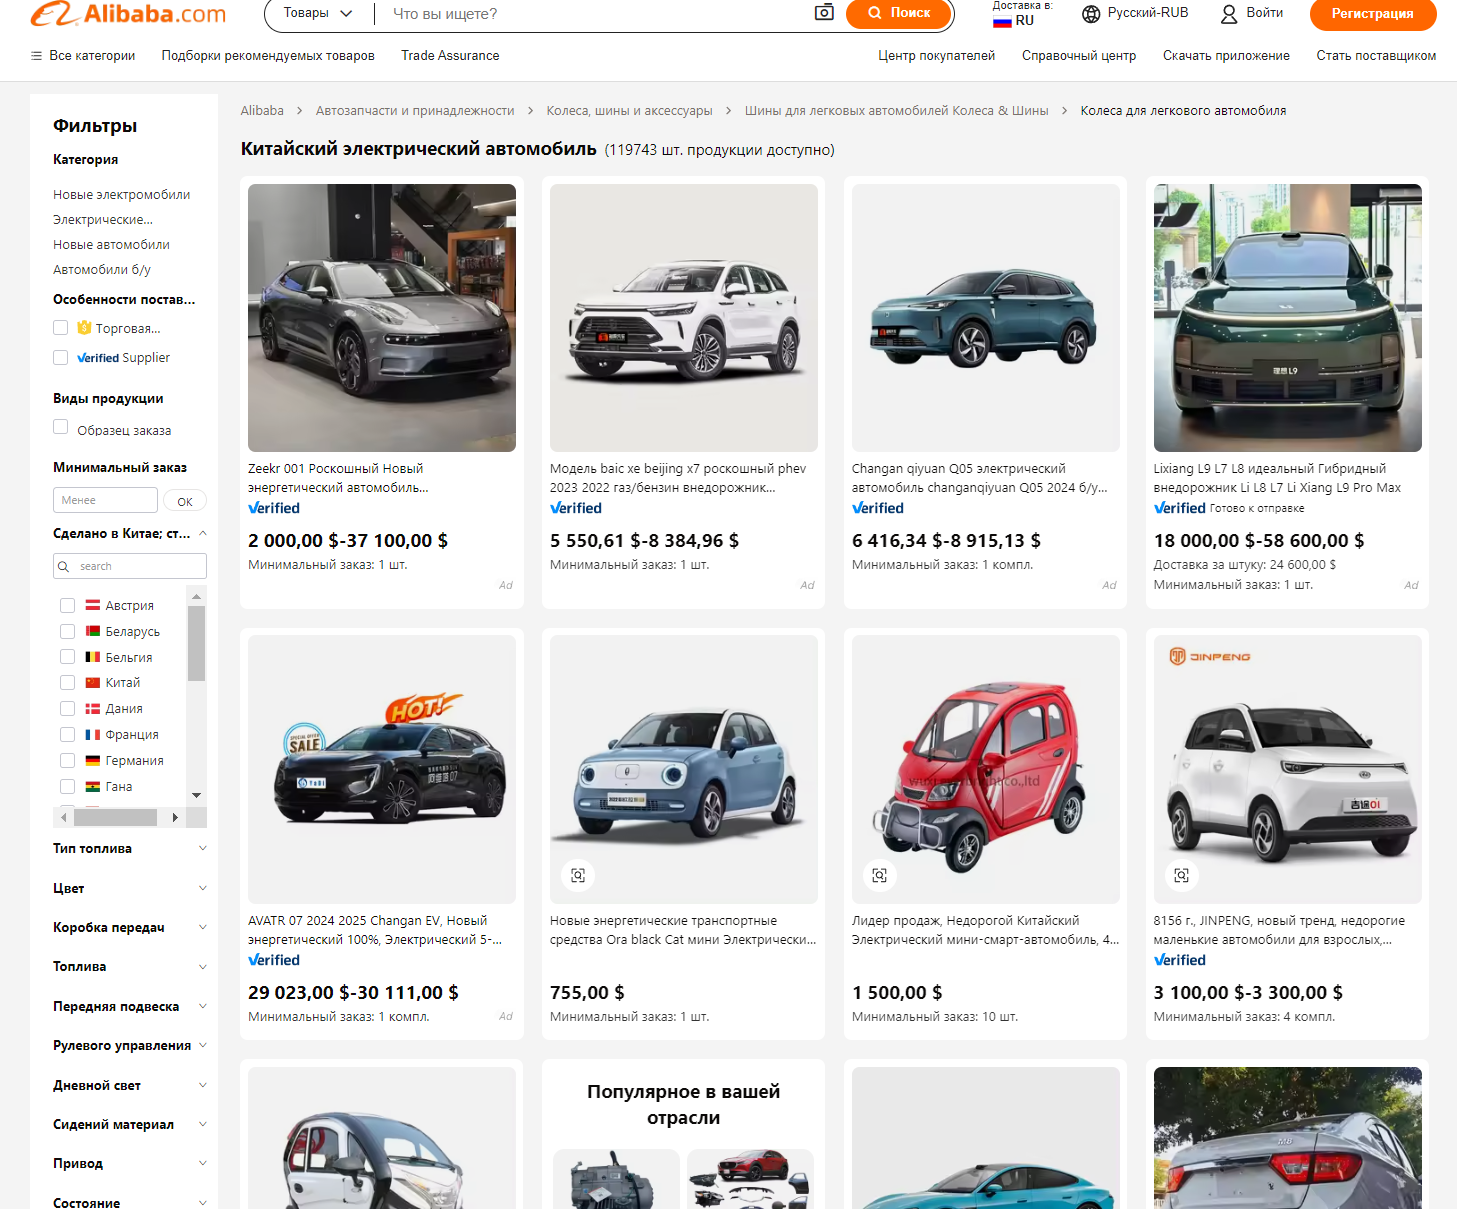The width and height of the screenshot is (1457, 1209).
Task: Click the country list vertical scrollbar
Action: (196, 643)
